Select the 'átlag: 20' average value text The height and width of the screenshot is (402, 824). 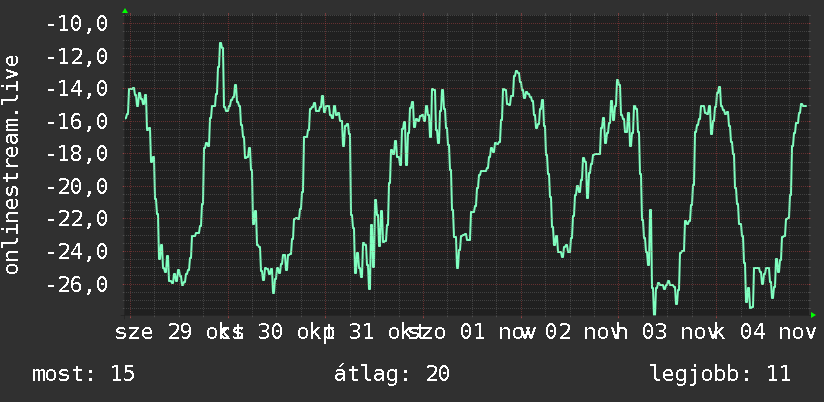point(392,374)
